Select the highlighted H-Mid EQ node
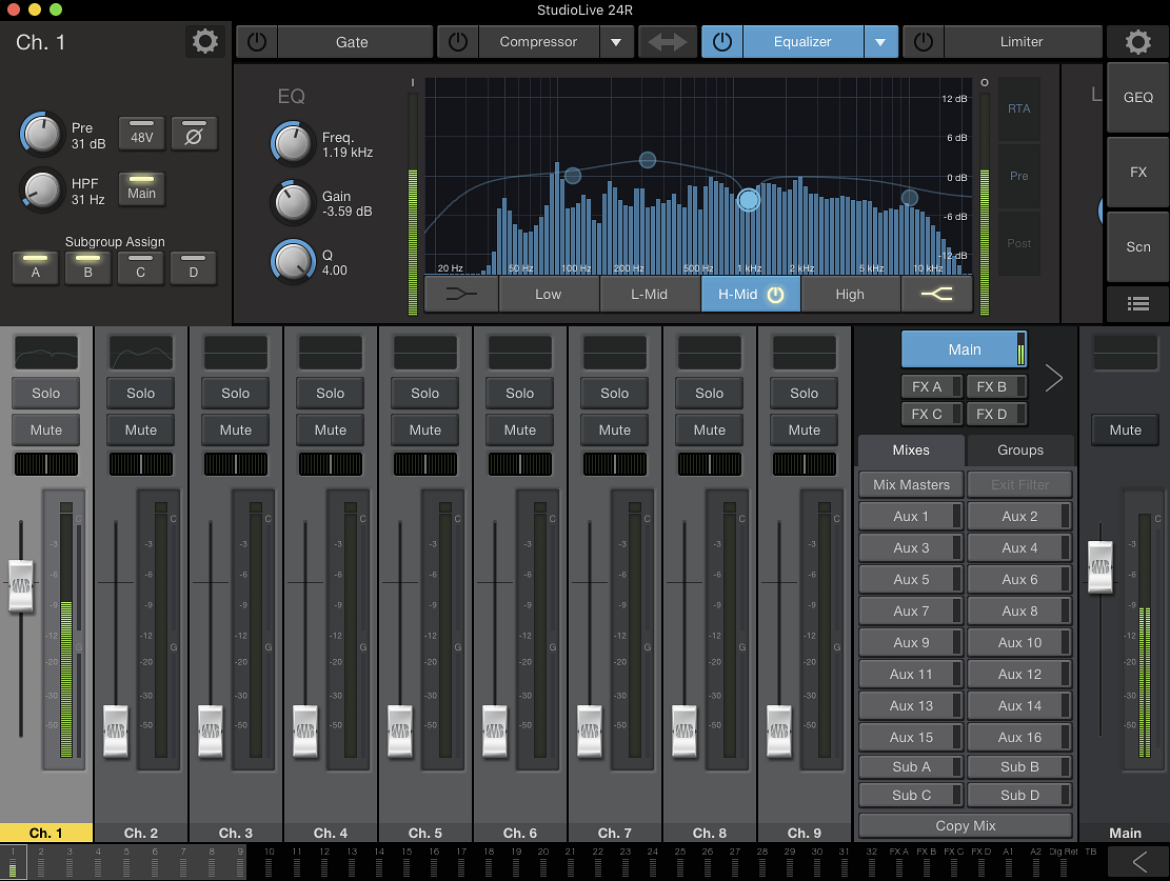 (x=748, y=200)
